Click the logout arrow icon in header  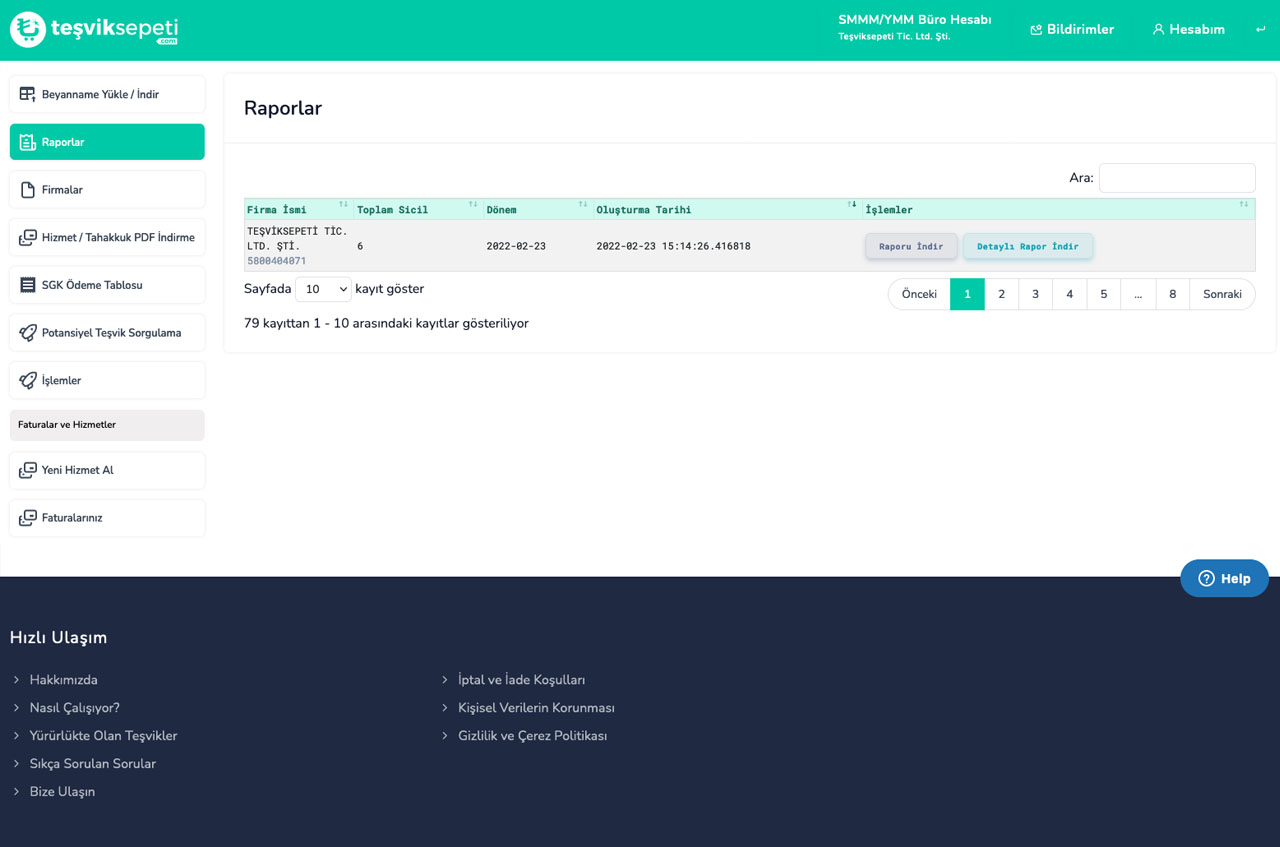tap(1260, 30)
